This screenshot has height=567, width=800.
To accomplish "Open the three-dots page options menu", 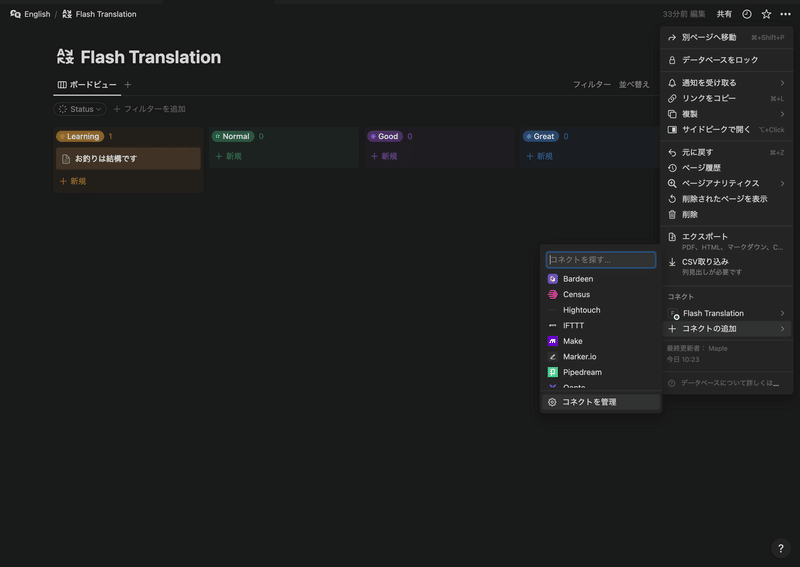I will (785, 14).
